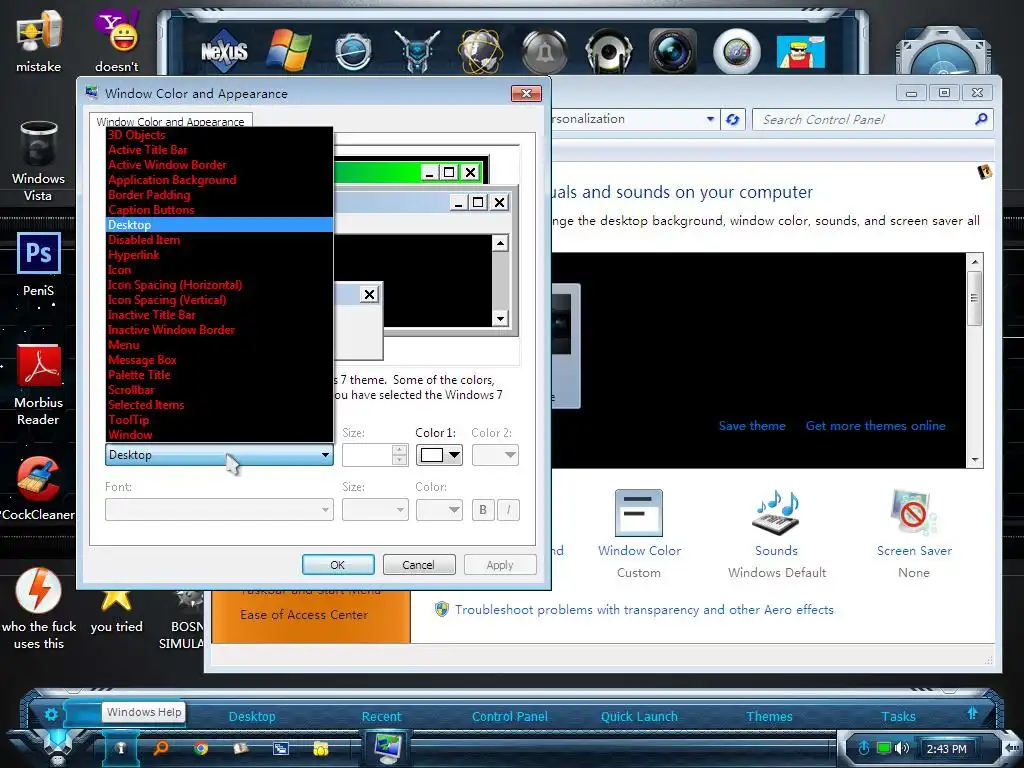Launch the Photoshop 'PeniS' desktop icon

click(39, 264)
